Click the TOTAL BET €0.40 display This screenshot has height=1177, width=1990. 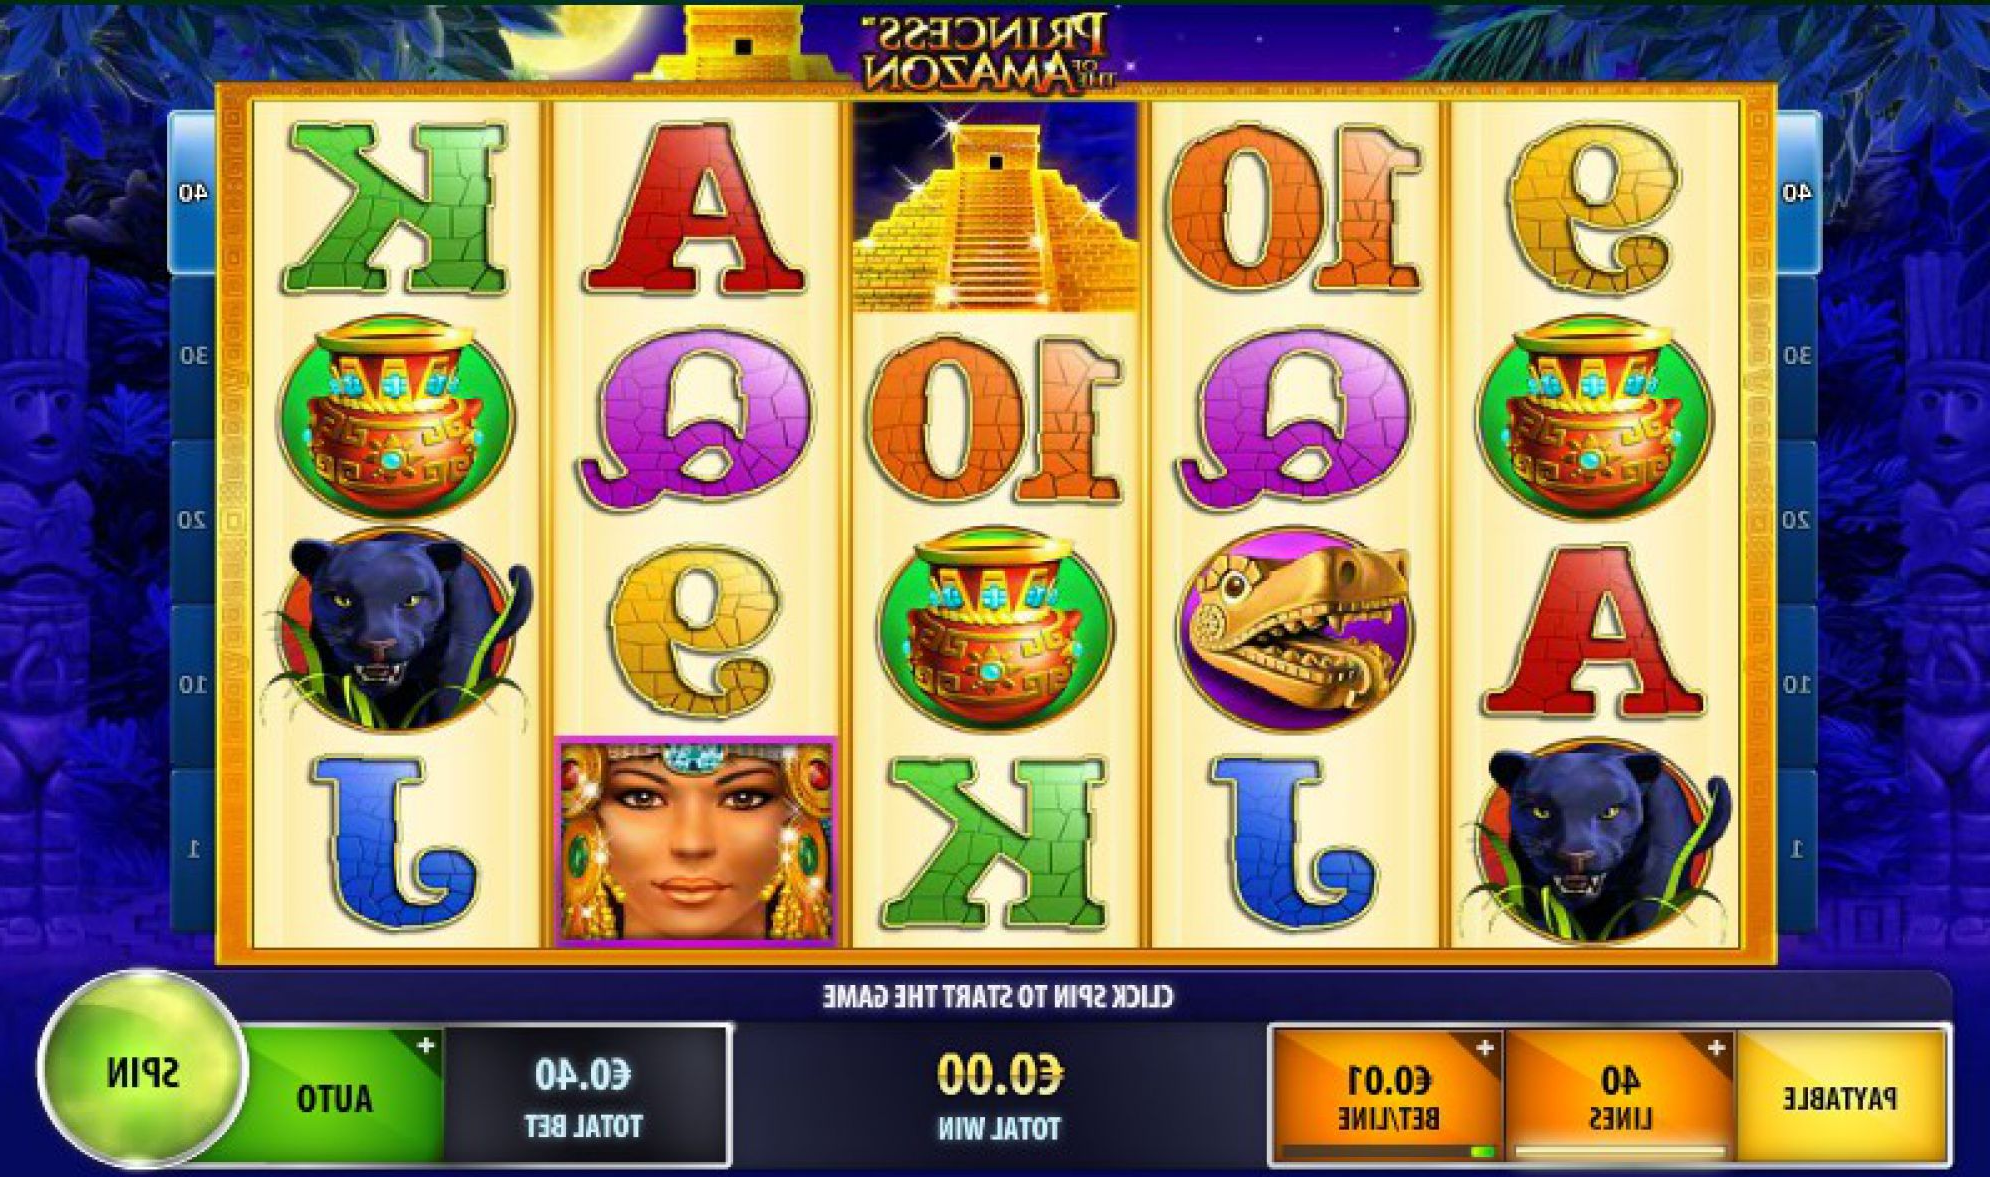[x=584, y=1096]
